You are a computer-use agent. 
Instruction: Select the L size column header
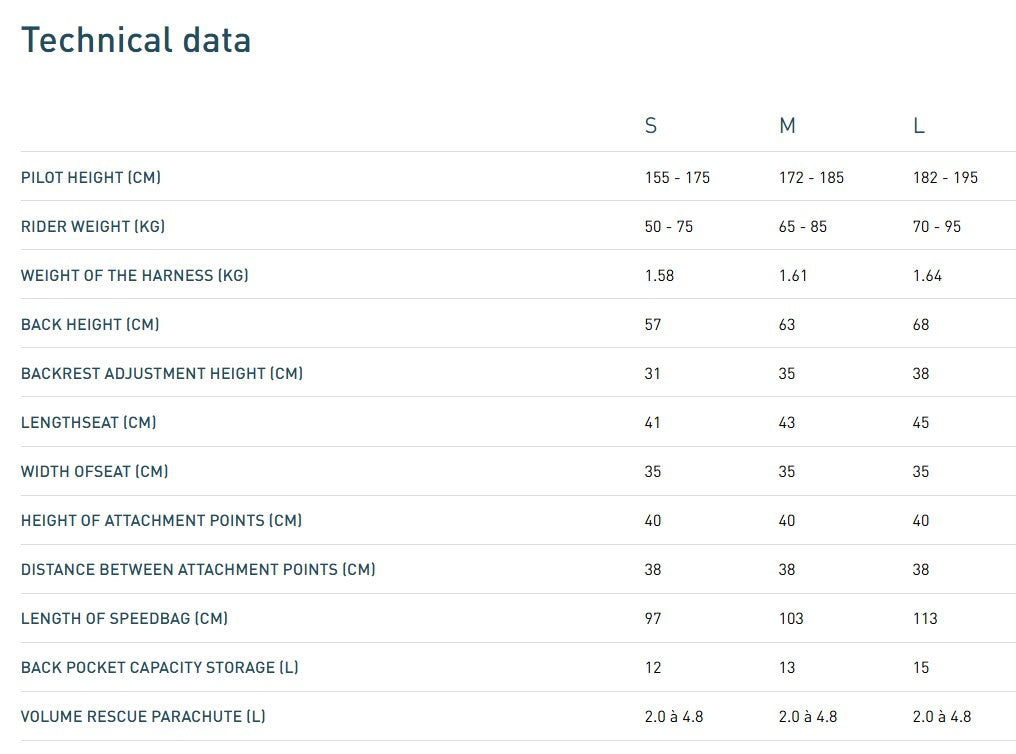(919, 126)
